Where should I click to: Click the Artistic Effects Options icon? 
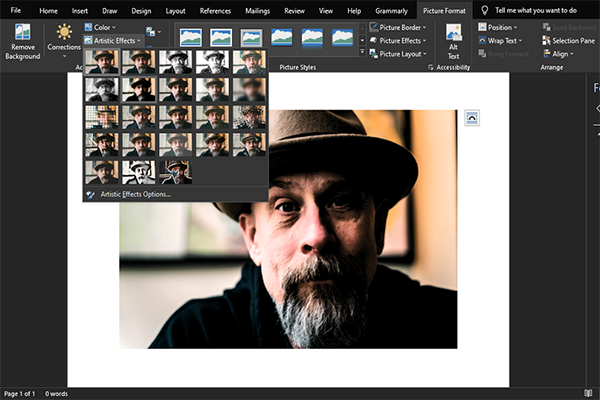coord(91,194)
